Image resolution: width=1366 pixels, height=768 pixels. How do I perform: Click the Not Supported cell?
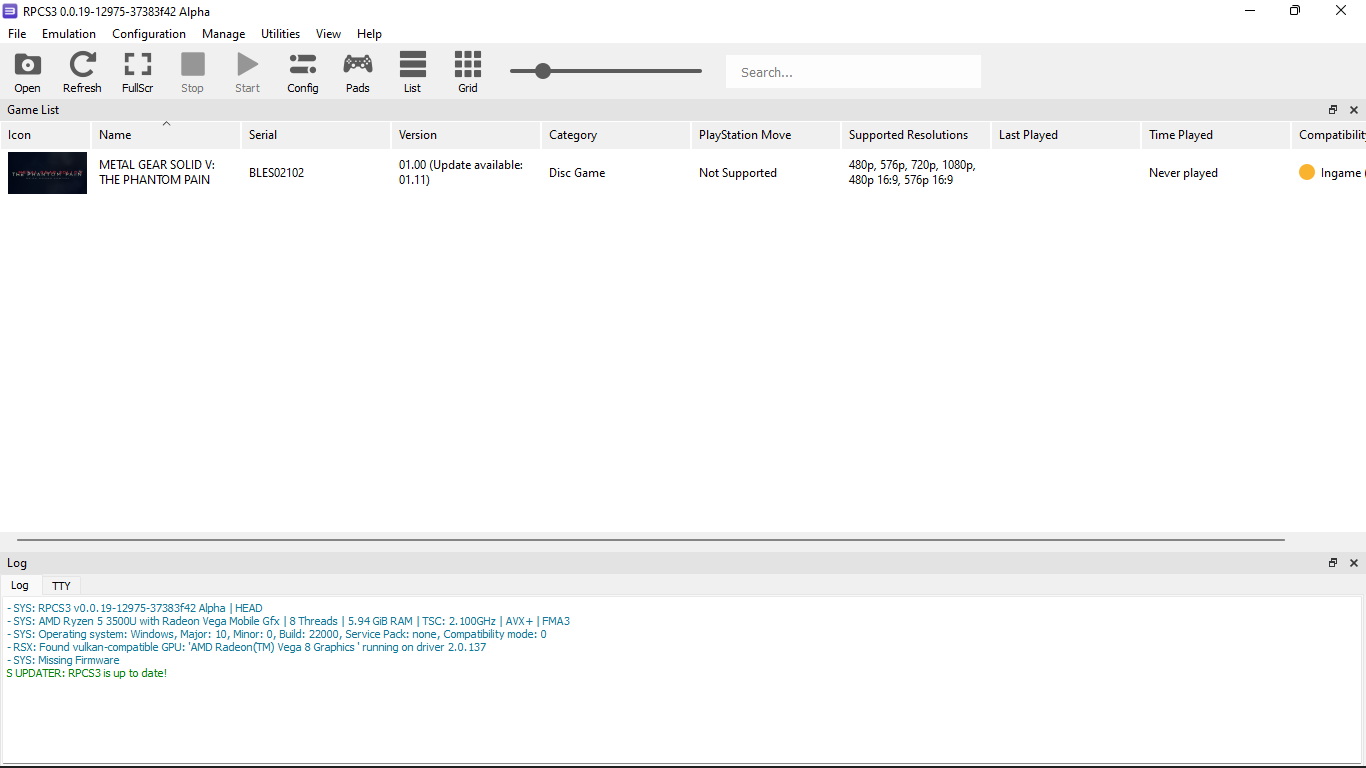pos(766,172)
